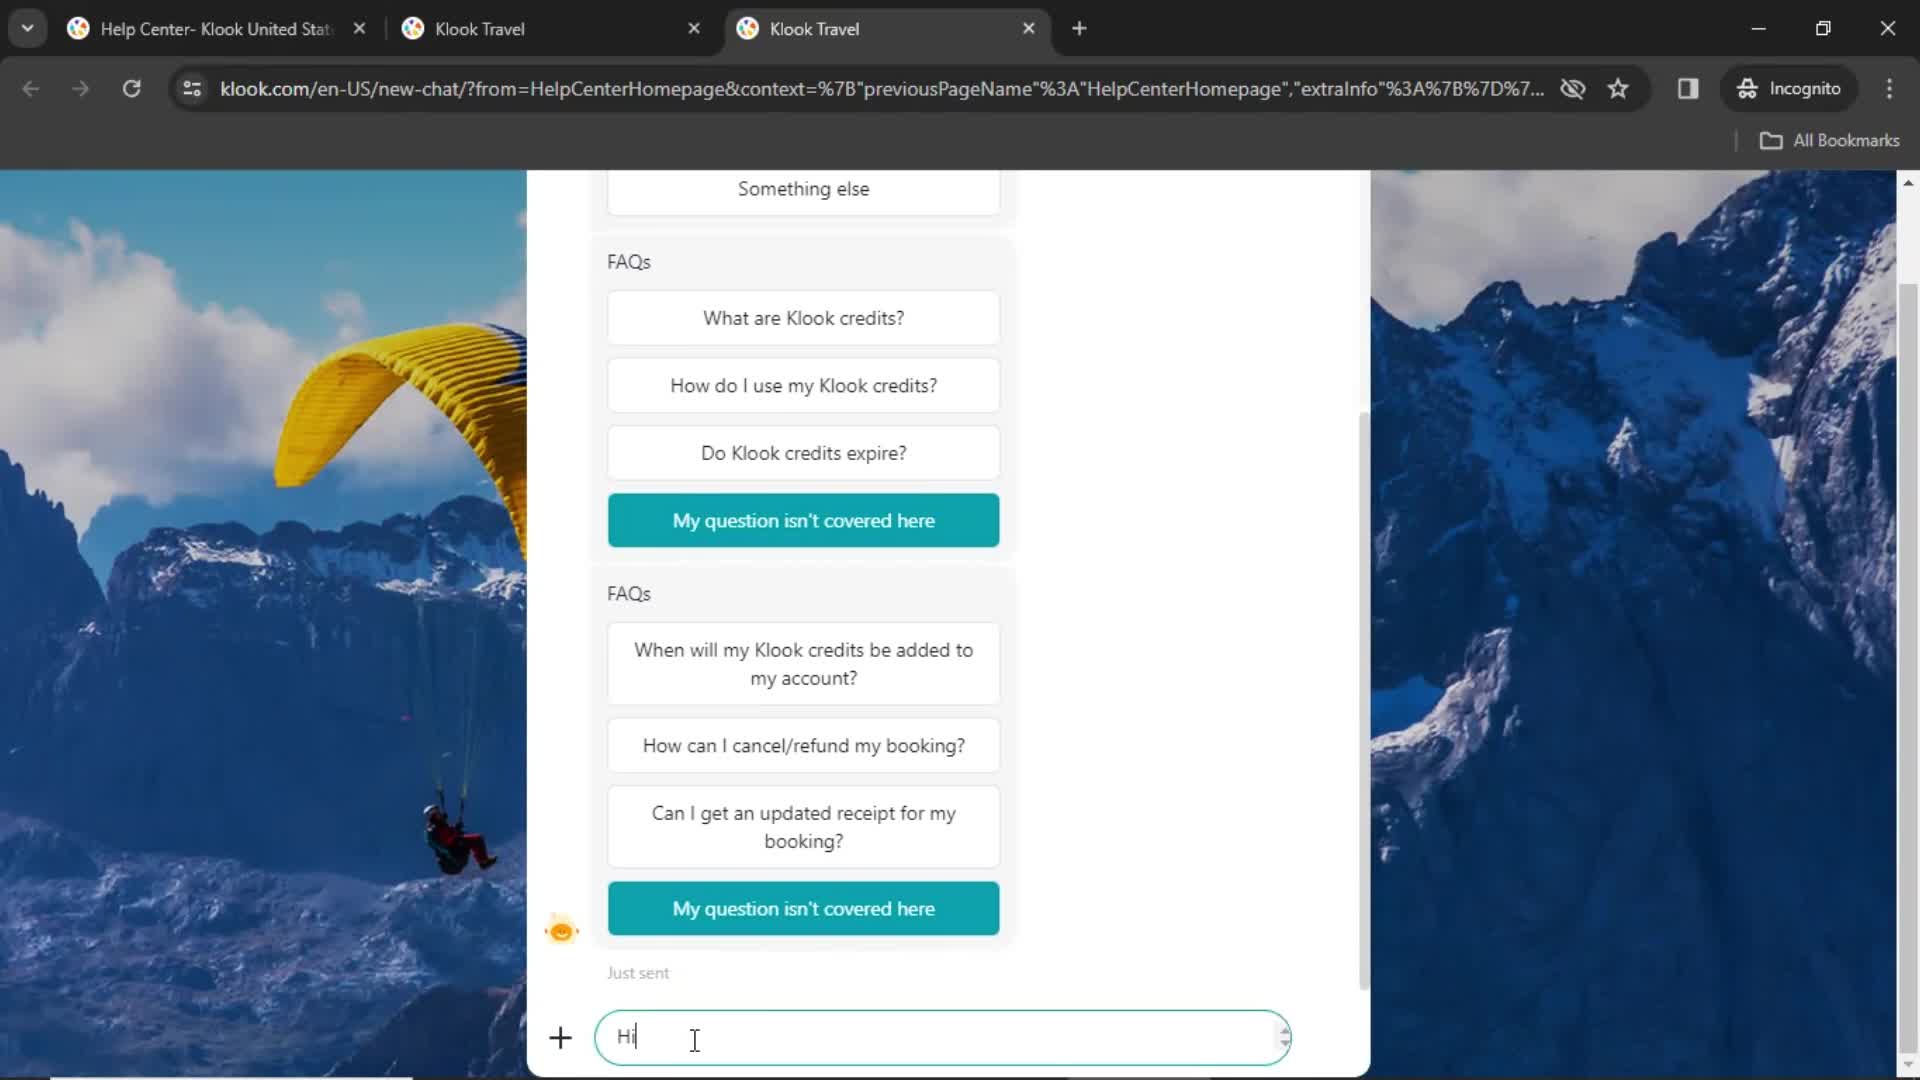Click the address bar URL text
This screenshot has height=1080, width=1920.
coord(882,89)
